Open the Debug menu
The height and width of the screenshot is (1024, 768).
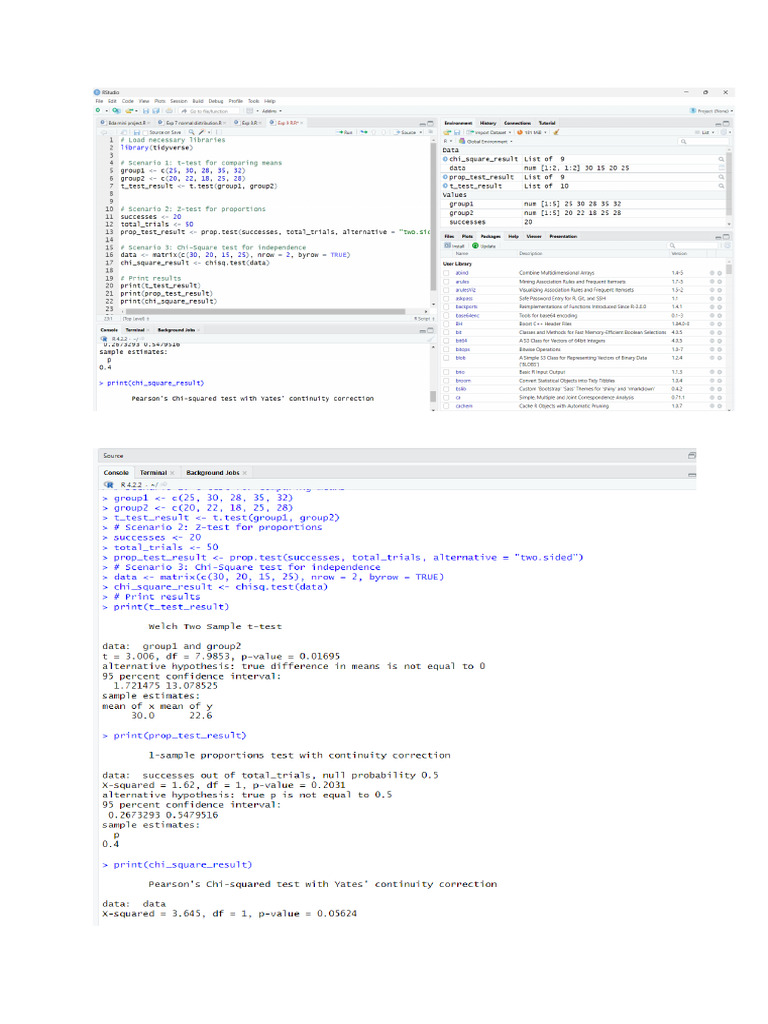pyautogui.click(x=216, y=101)
